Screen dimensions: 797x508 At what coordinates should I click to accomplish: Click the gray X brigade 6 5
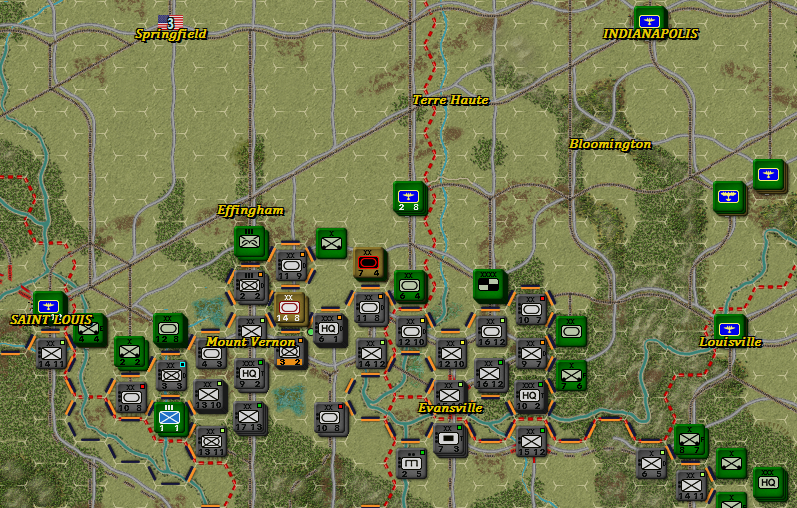tap(651, 464)
